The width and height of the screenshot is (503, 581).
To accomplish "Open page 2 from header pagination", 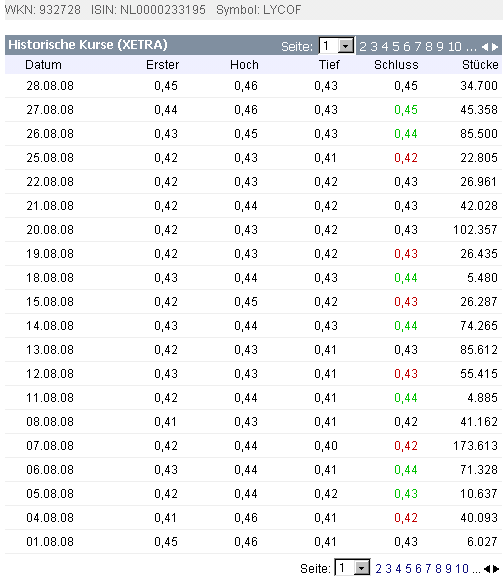I will click(363, 47).
